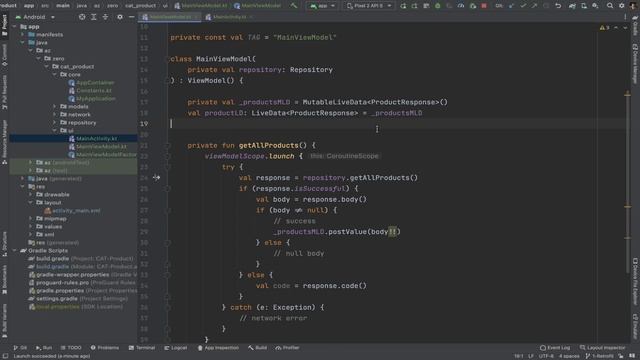The image size is (640, 360).
Task: Collapse the Gradle Scripts node
Action: tap(15, 251)
